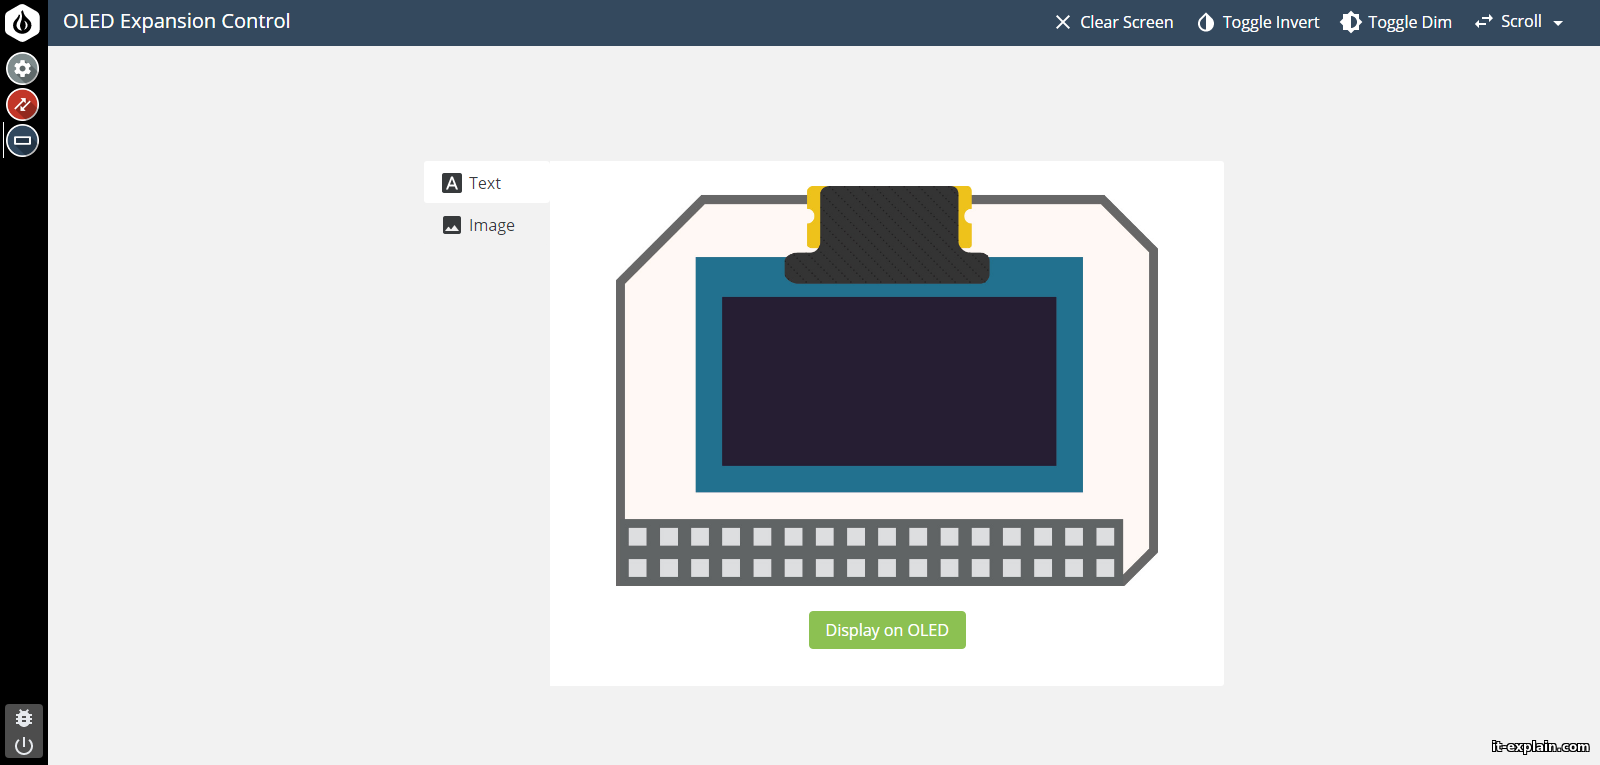Open the red arrows app icon
The image size is (1600, 765).
pos(23,104)
